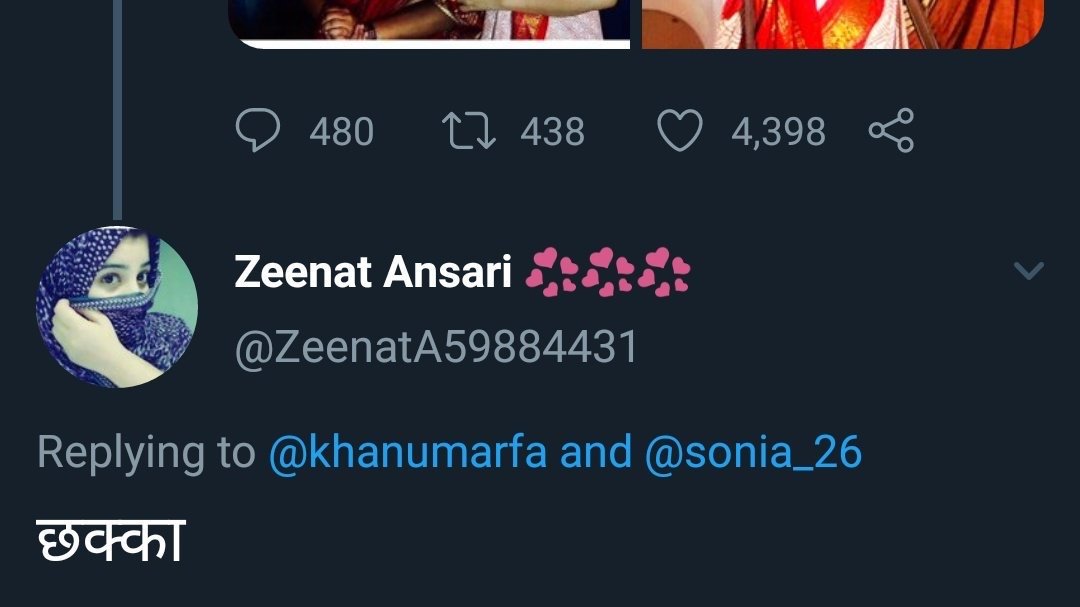Tap the reply speech bubble icon
Image resolution: width=1080 pixels, height=607 pixels.
[256, 132]
